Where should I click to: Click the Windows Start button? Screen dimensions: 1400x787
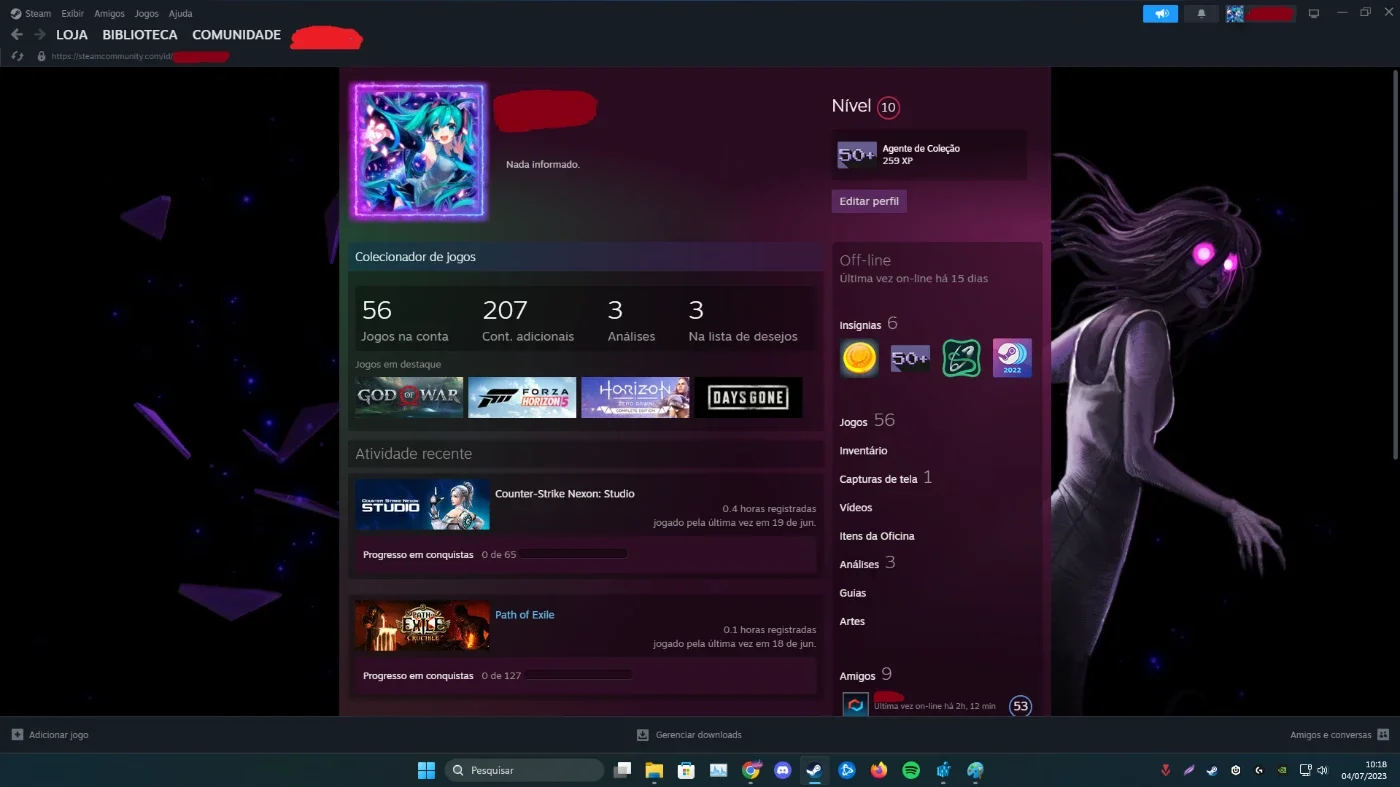coord(426,770)
